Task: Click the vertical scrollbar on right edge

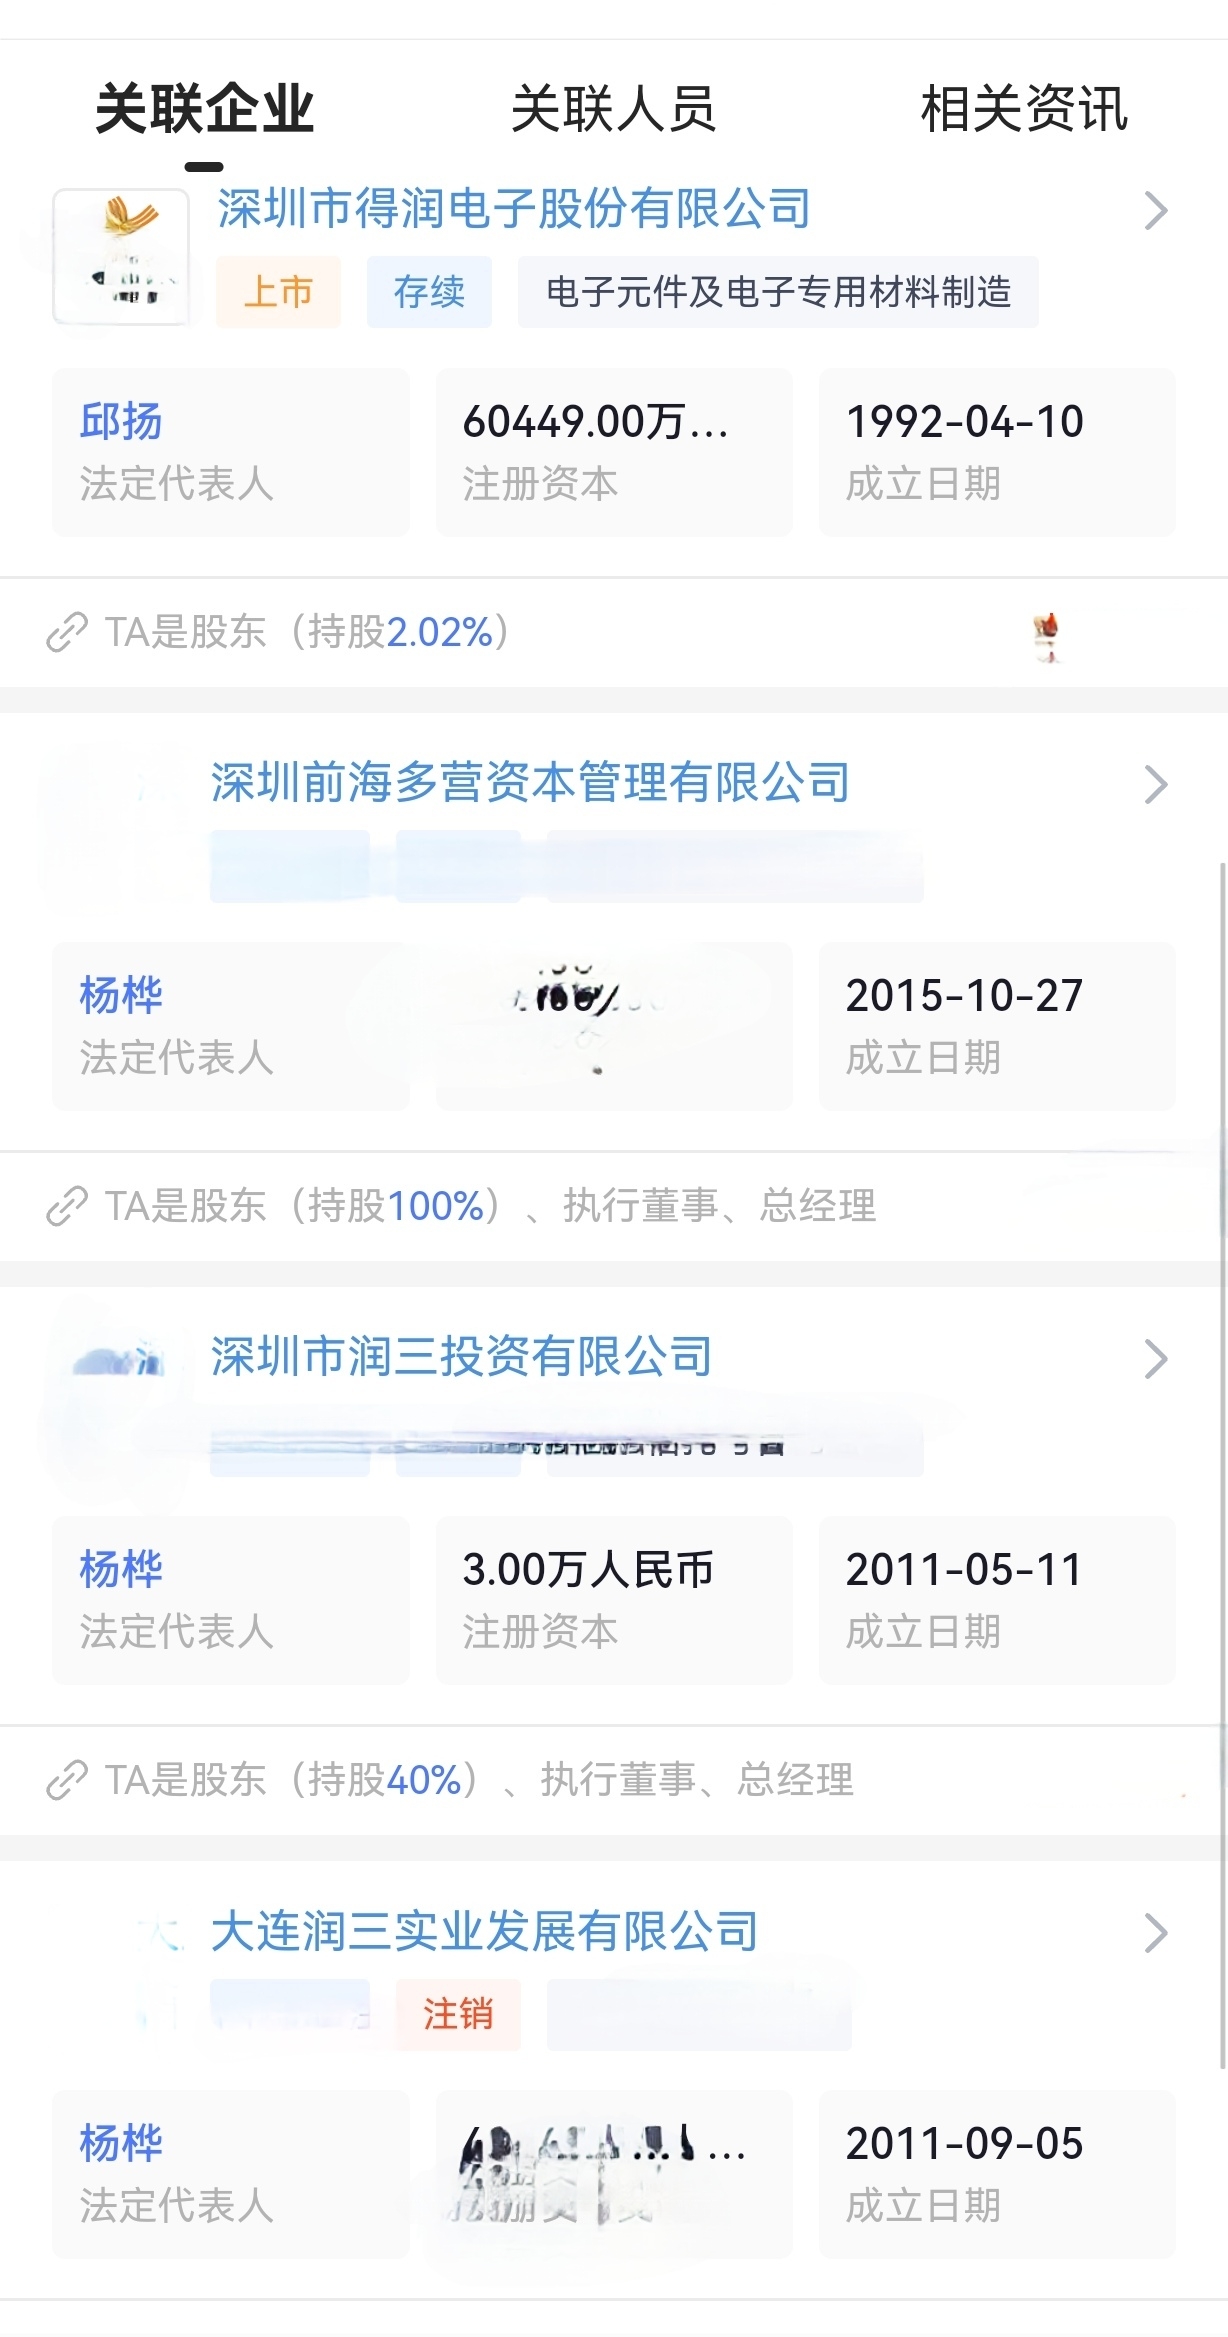Action: (x=1222, y=1465)
